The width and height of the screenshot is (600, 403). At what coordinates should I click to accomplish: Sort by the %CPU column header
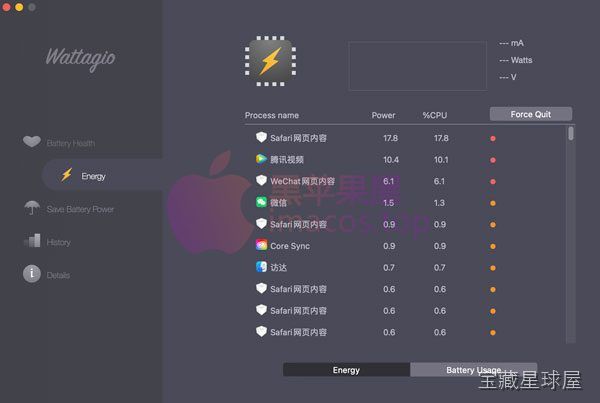(435, 115)
